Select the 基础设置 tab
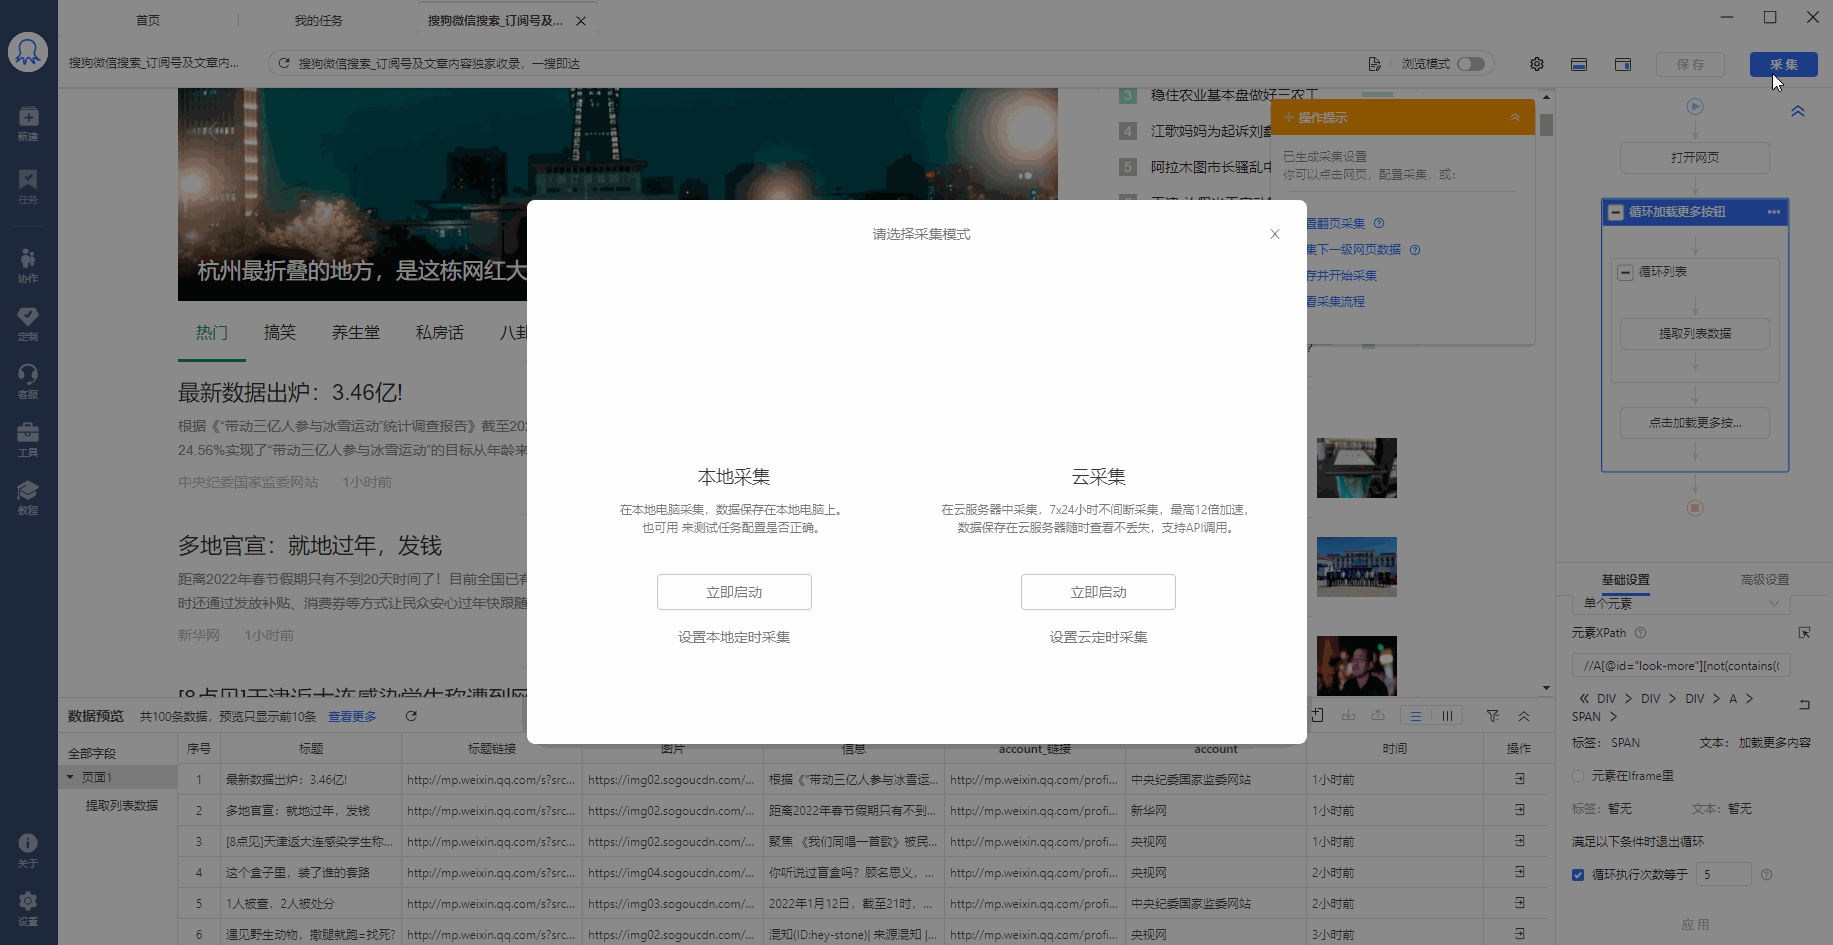 pos(1626,580)
